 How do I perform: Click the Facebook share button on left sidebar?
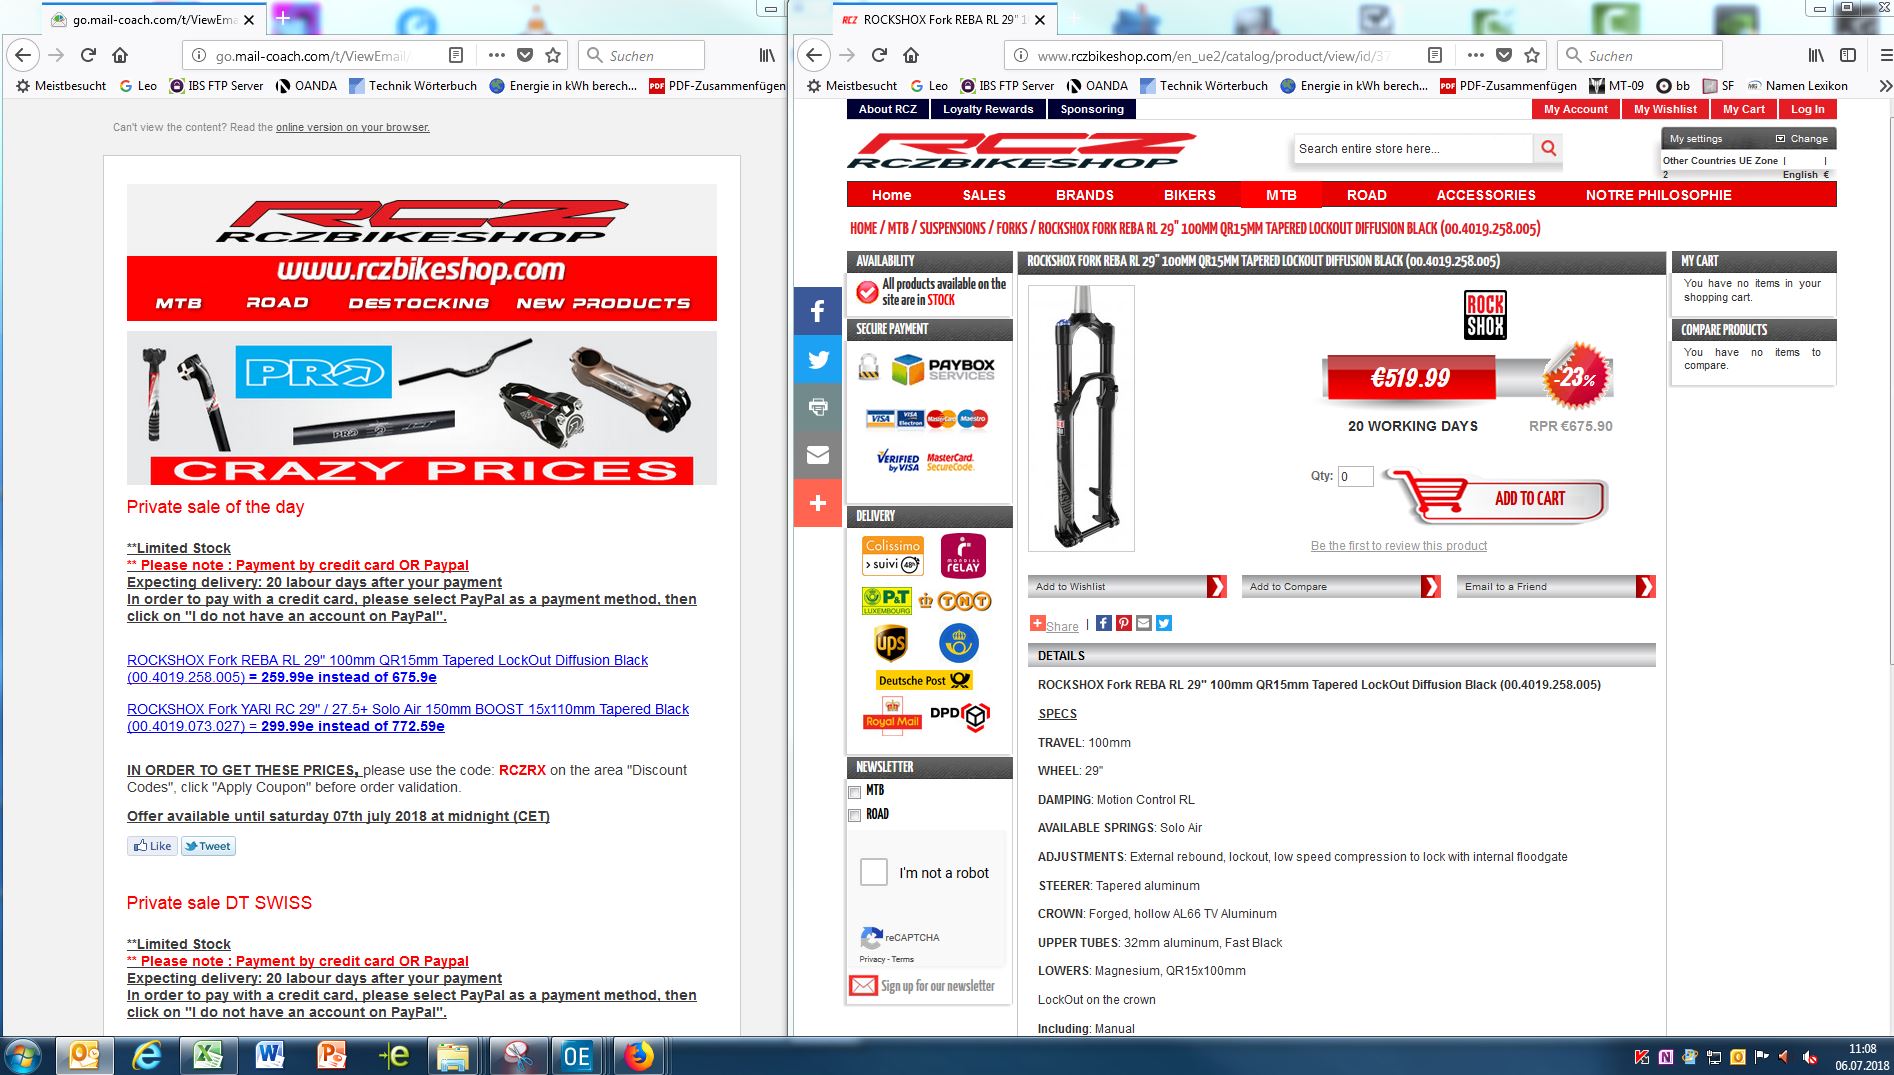(818, 311)
